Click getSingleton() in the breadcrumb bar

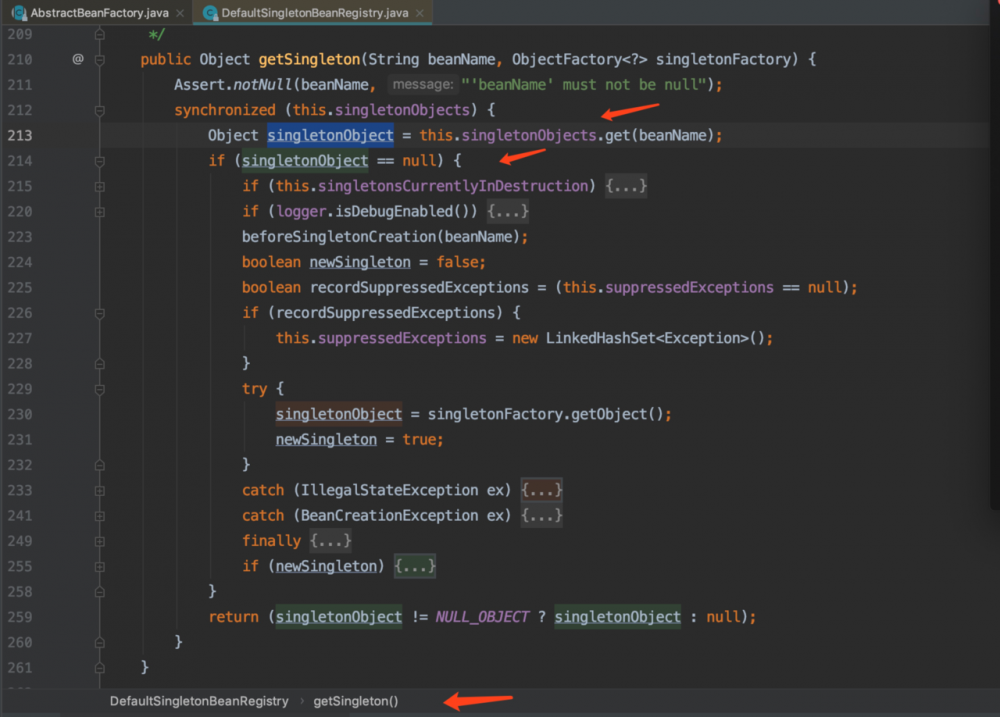tap(355, 701)
